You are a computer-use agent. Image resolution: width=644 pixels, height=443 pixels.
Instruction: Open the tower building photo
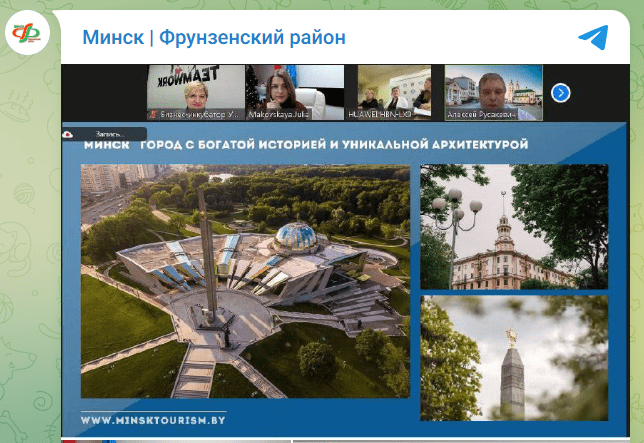tap(513, 227)
